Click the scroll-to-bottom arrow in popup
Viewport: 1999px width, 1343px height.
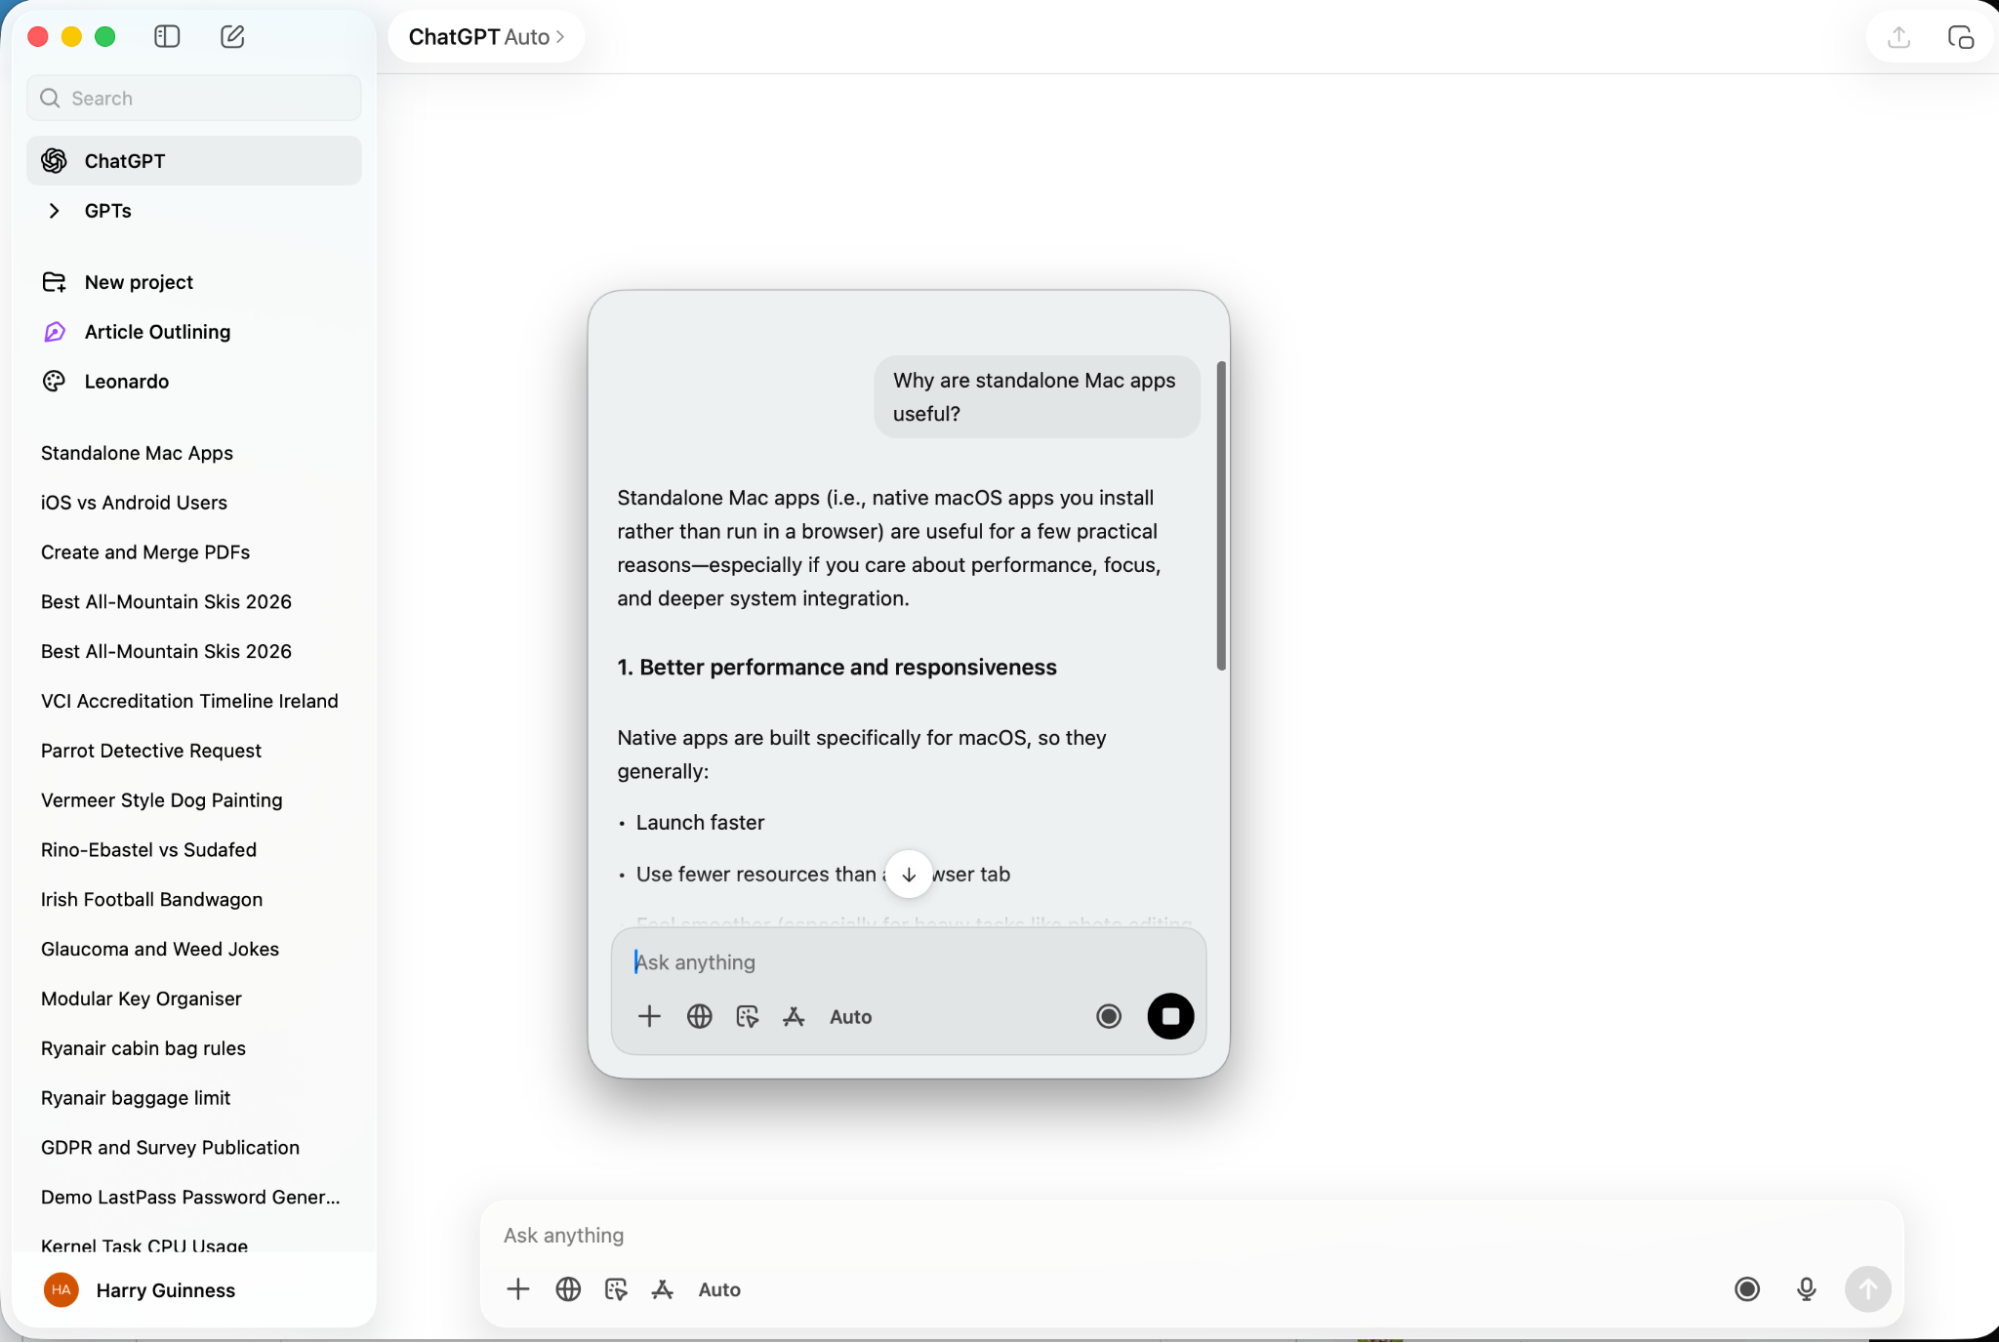(x=908, y=874)
